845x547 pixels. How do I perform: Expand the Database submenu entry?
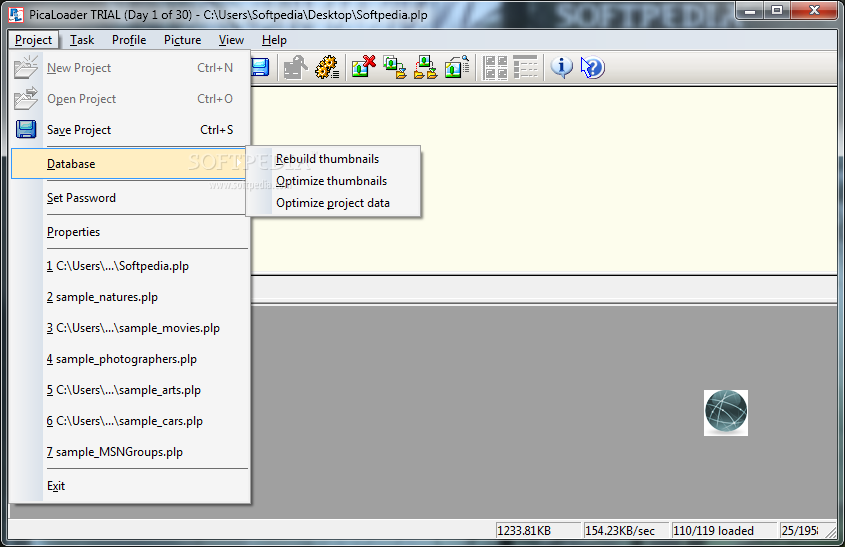129,164
